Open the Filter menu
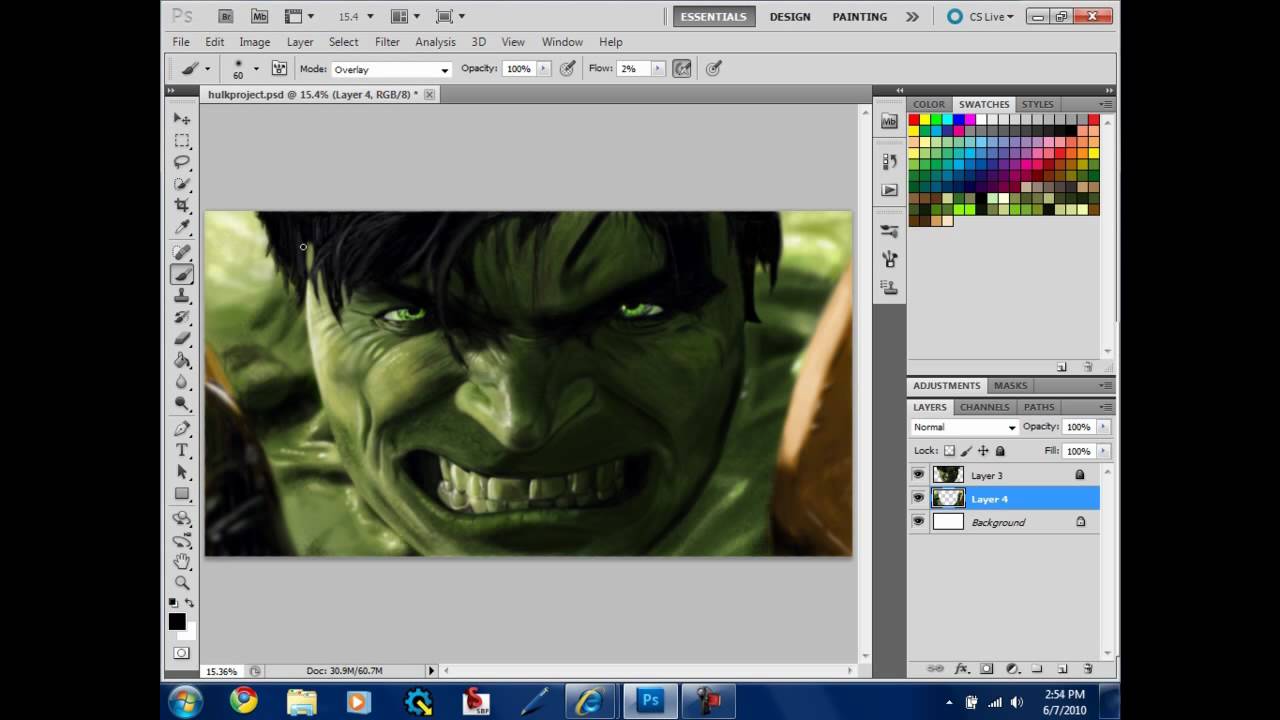 [387, 42]
